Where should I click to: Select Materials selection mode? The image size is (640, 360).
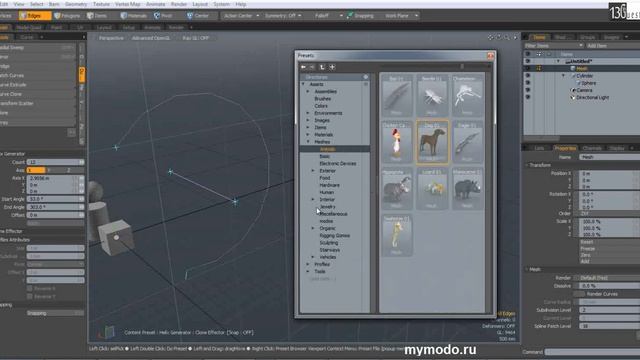134,16
